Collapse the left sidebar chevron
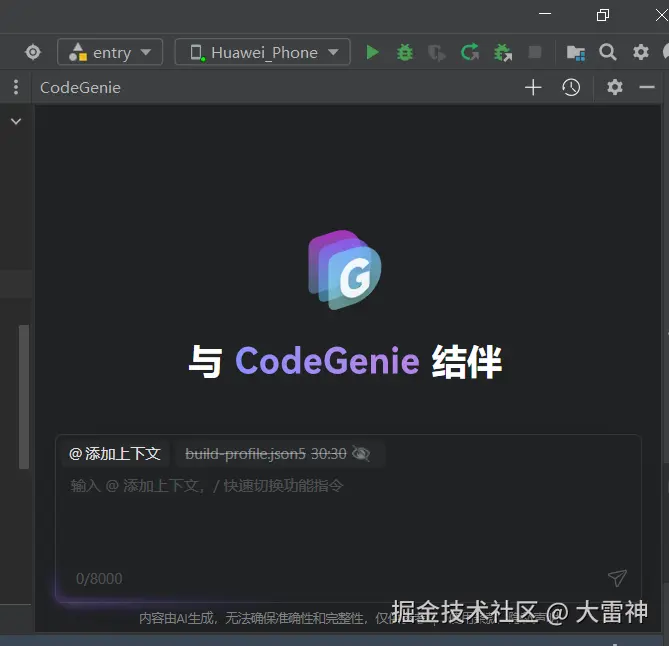669x646 pixels. tap(16, 122)
